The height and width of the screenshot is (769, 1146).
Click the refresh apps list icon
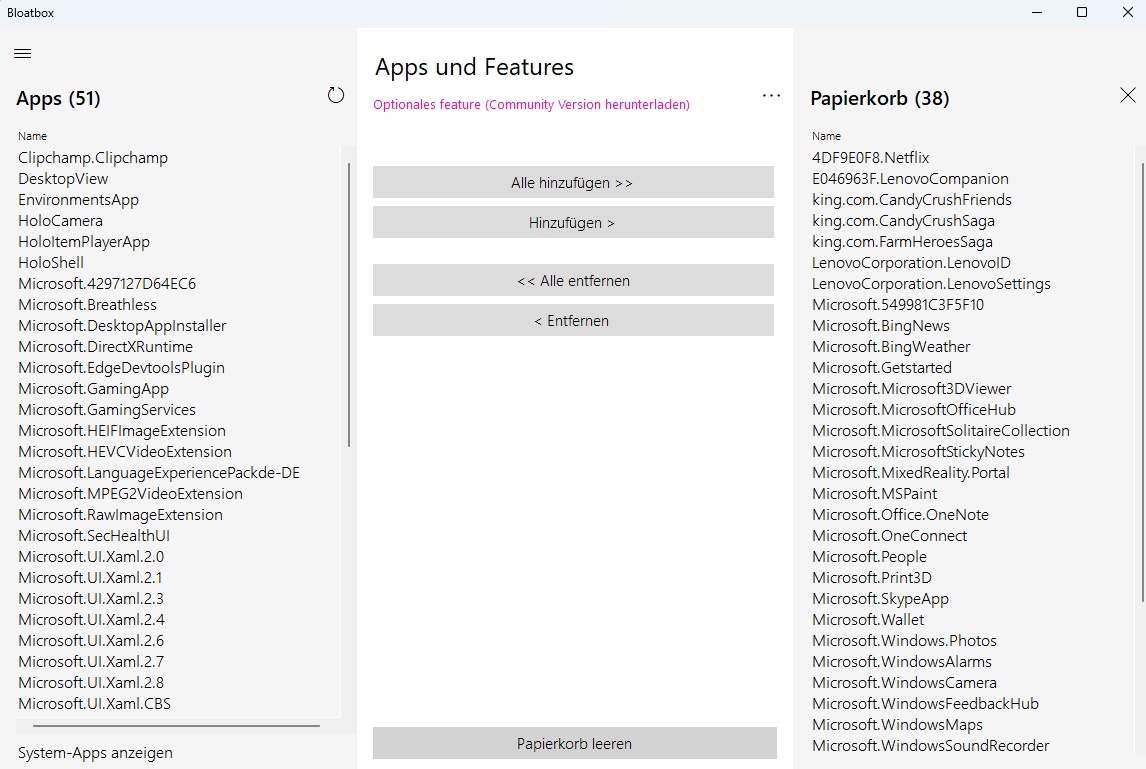click(336, 95)
